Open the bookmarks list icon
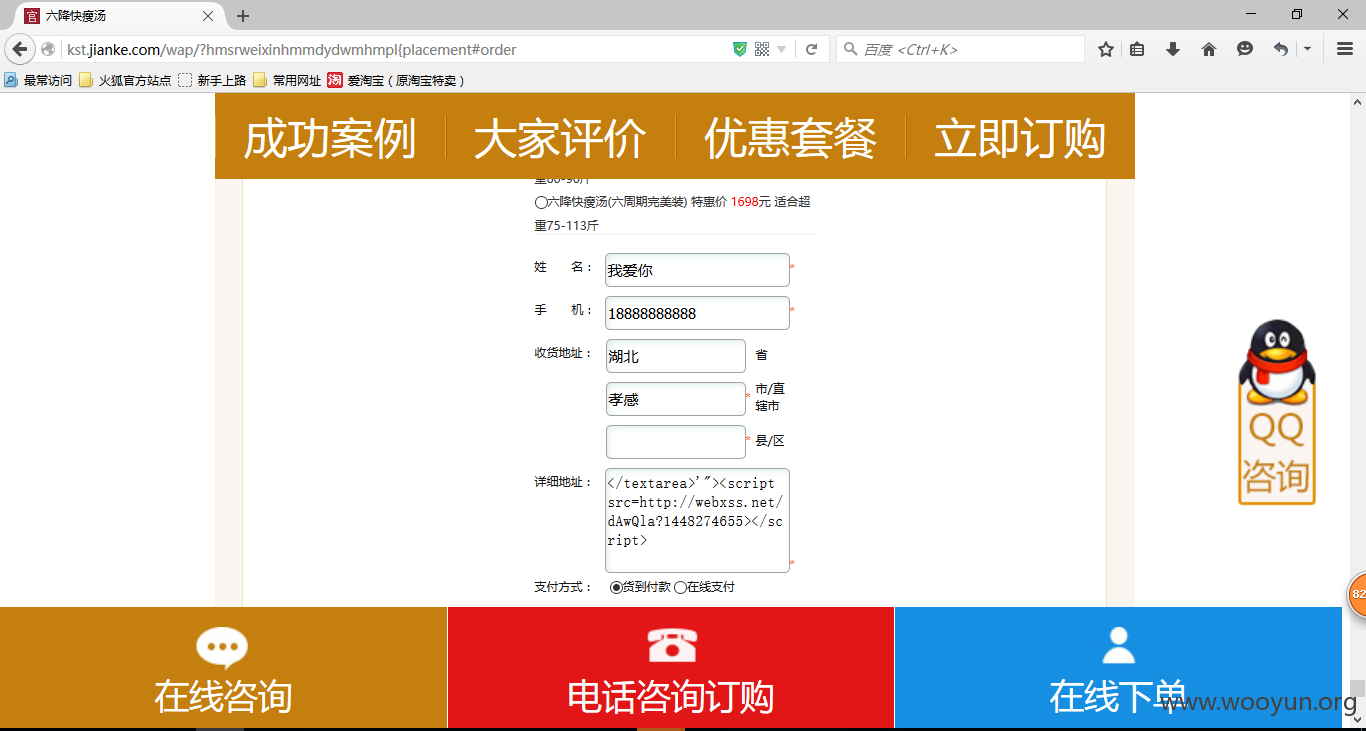Screen dimensions: 1366x731 pos(1137,49)
